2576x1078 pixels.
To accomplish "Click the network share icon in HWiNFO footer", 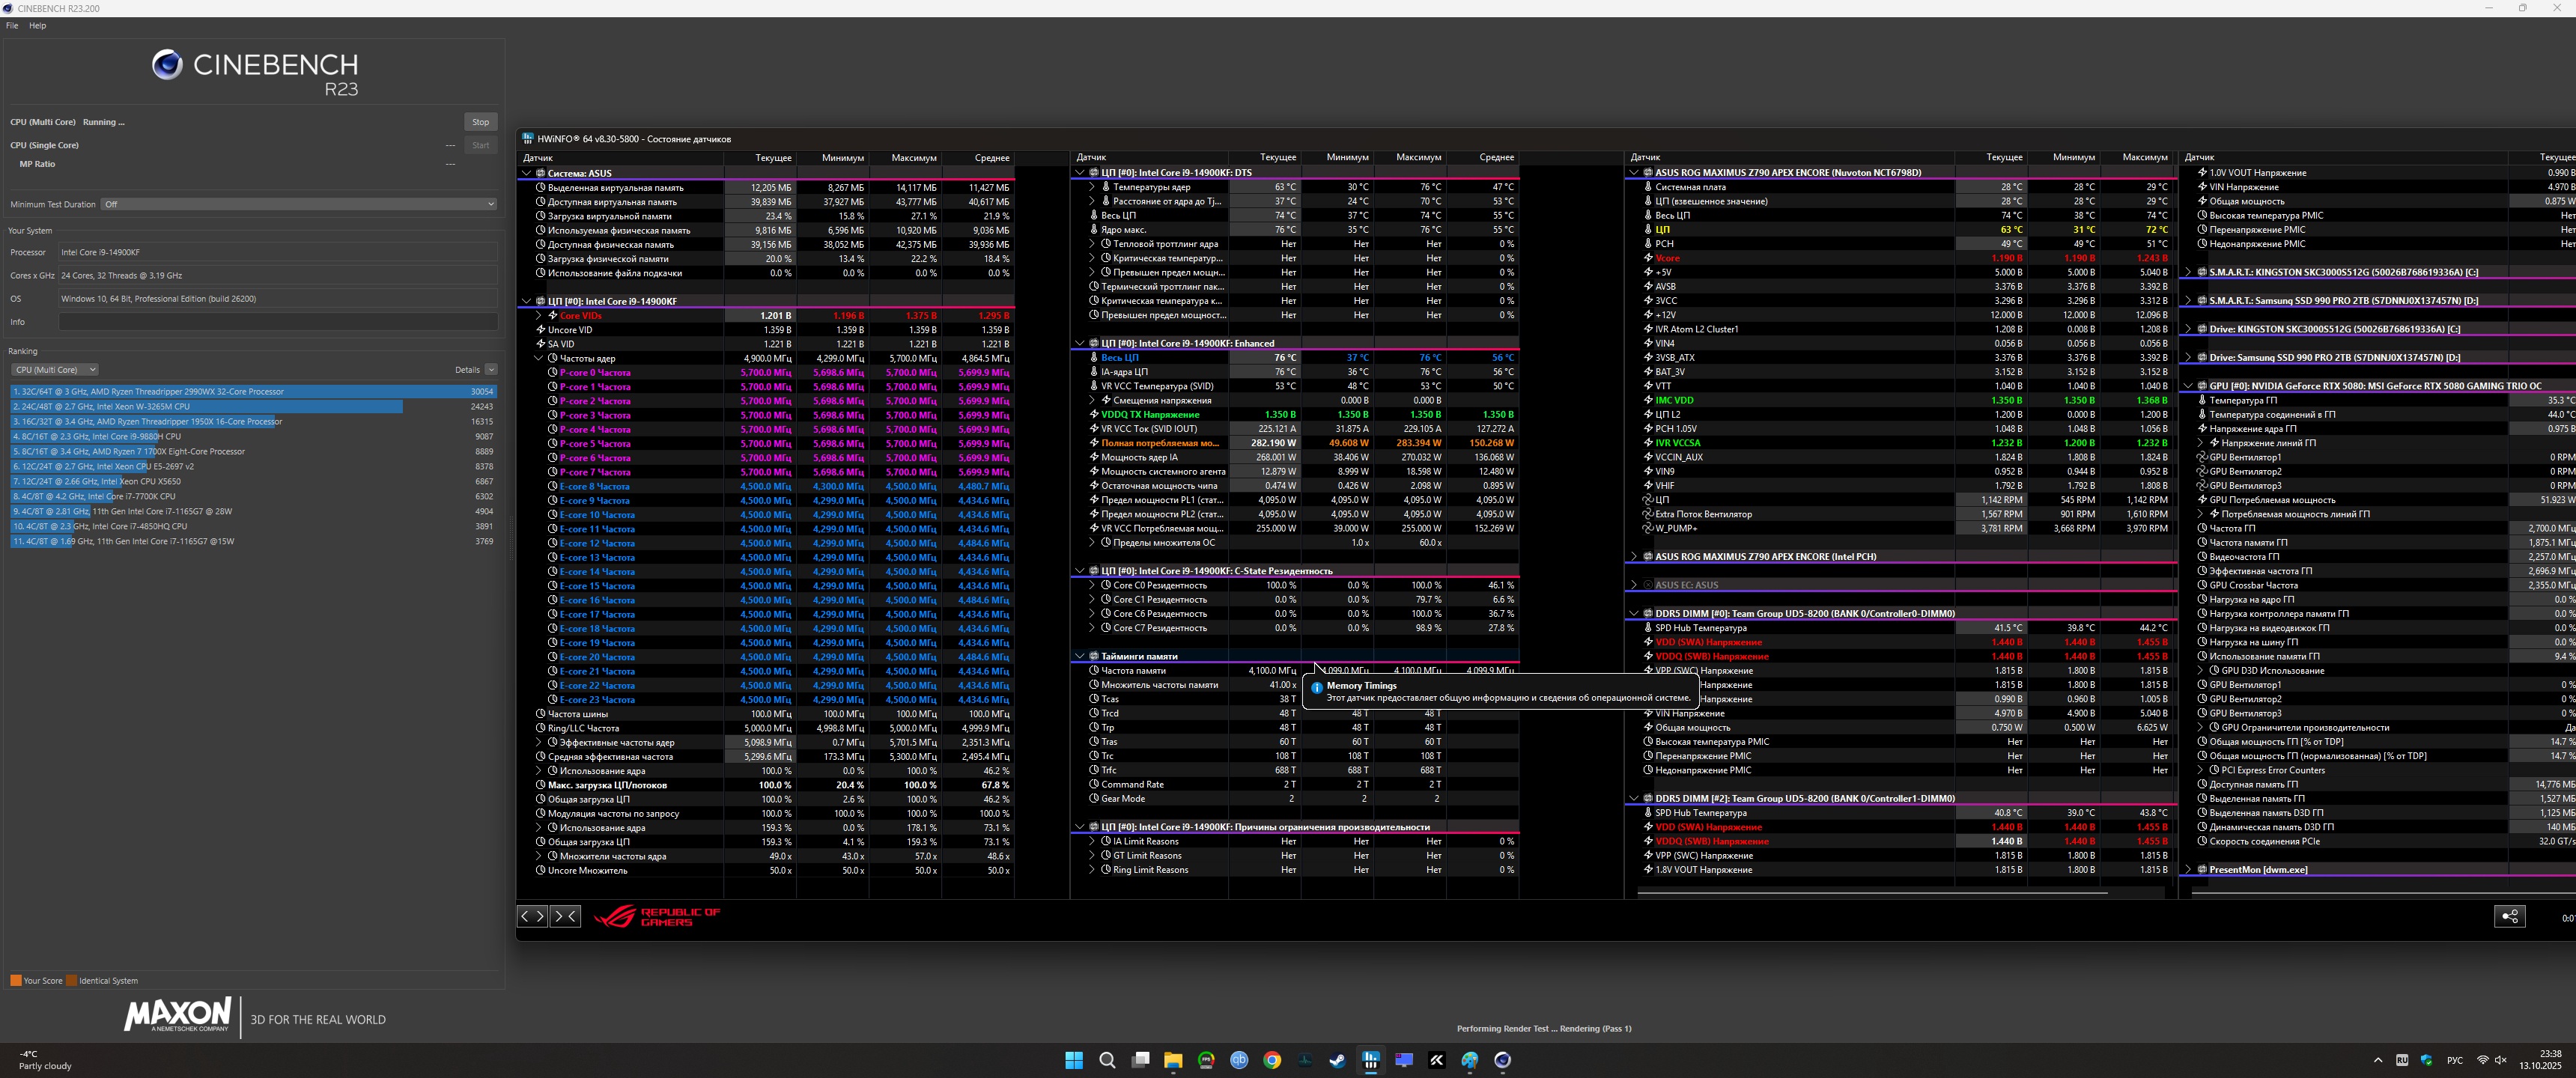I will point(2509,916).
